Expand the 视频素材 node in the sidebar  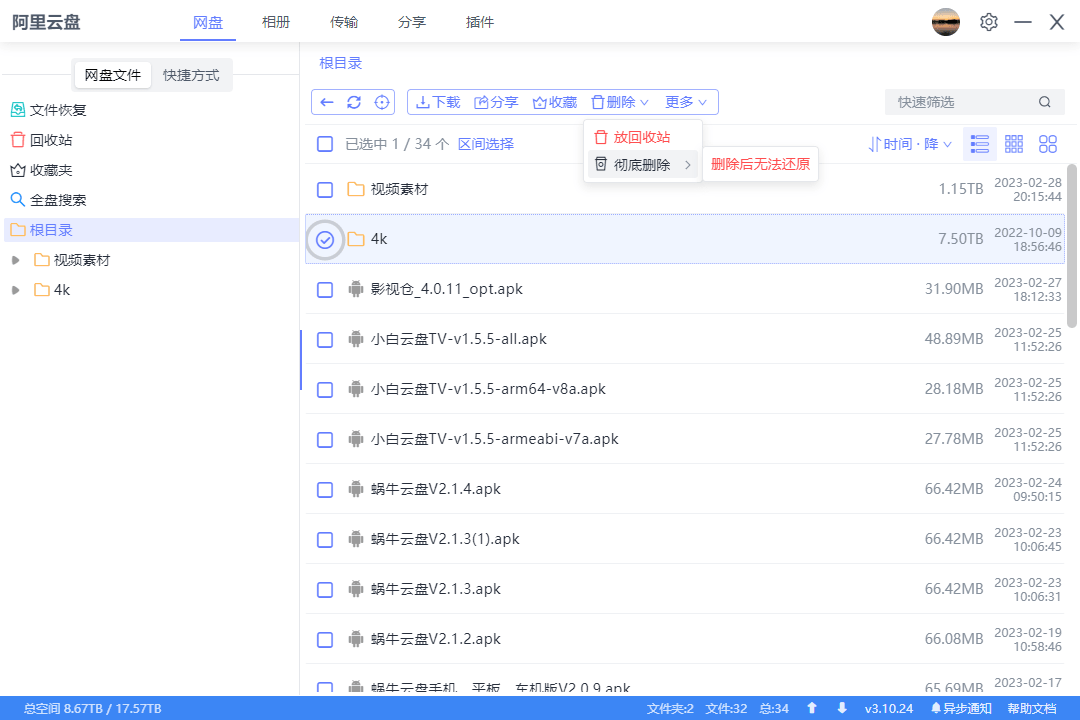coord(15,259)
